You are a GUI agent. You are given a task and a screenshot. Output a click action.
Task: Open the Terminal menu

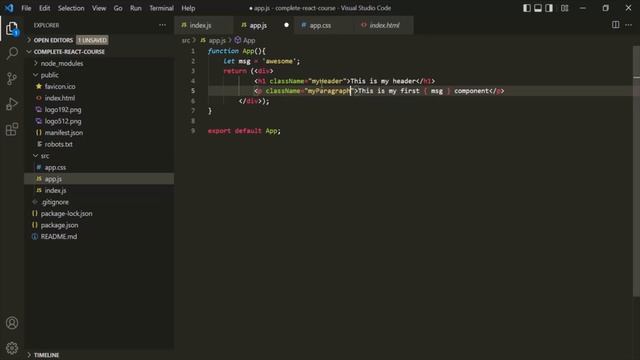coord(161,8)
